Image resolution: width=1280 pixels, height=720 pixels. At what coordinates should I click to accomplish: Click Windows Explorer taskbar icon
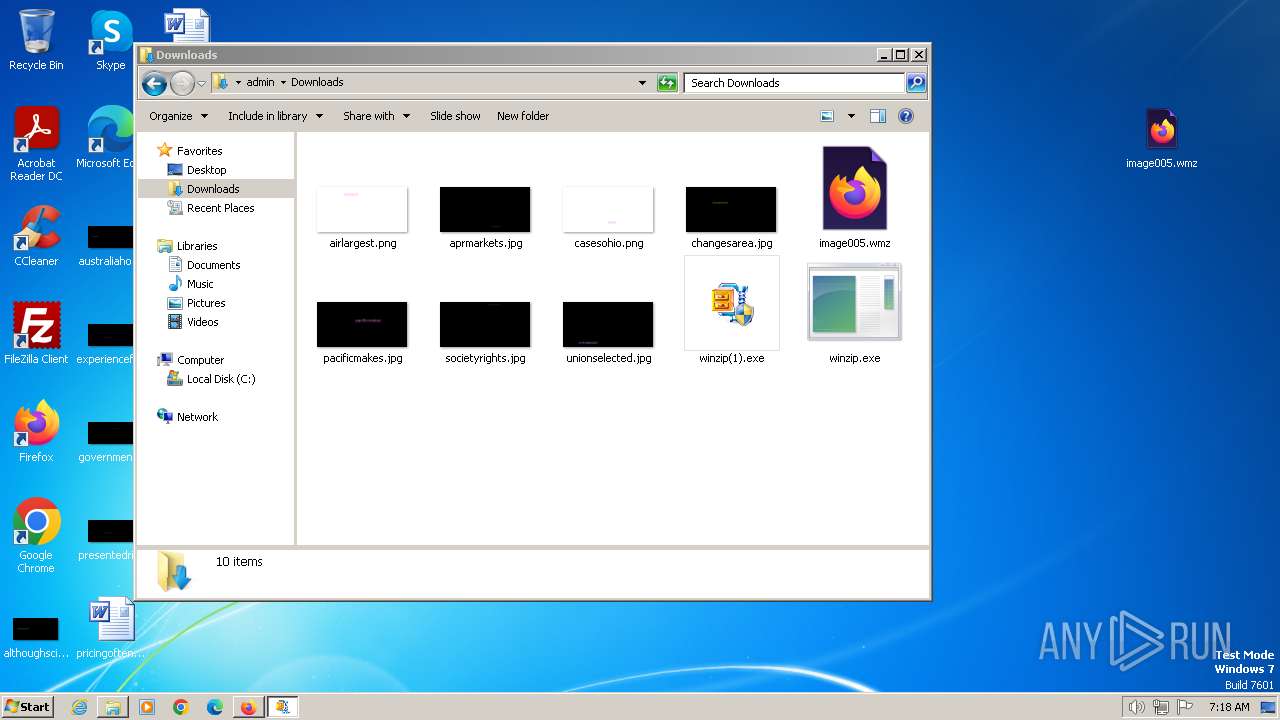113,707
